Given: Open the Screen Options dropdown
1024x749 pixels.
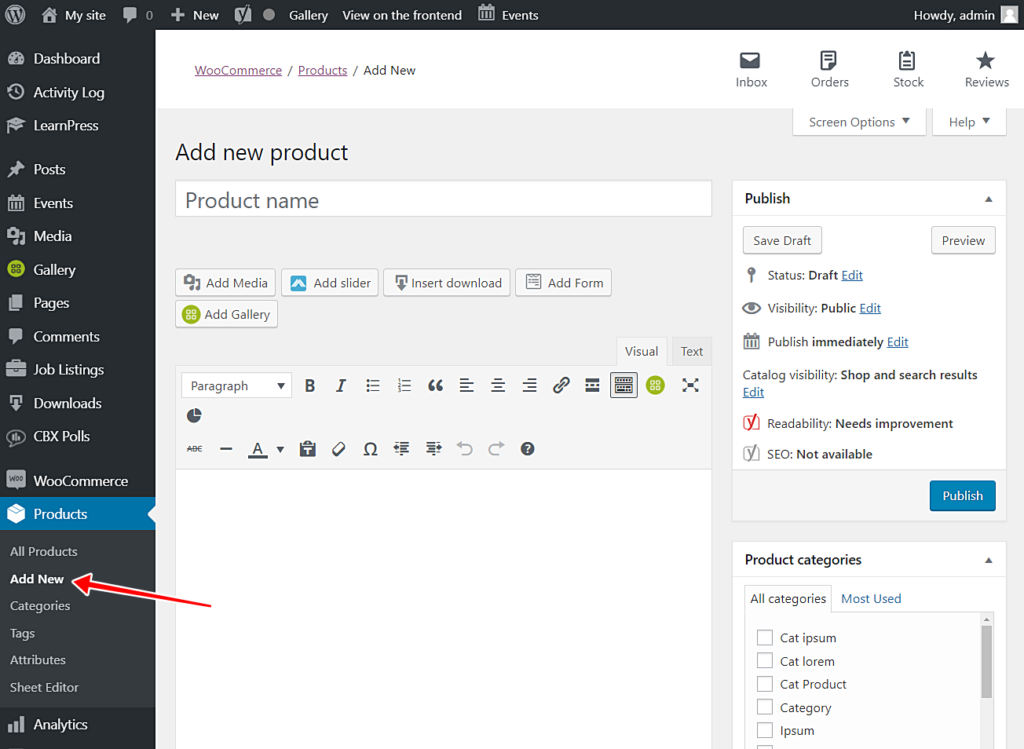Looking at the screenshot, I should 859,121.
